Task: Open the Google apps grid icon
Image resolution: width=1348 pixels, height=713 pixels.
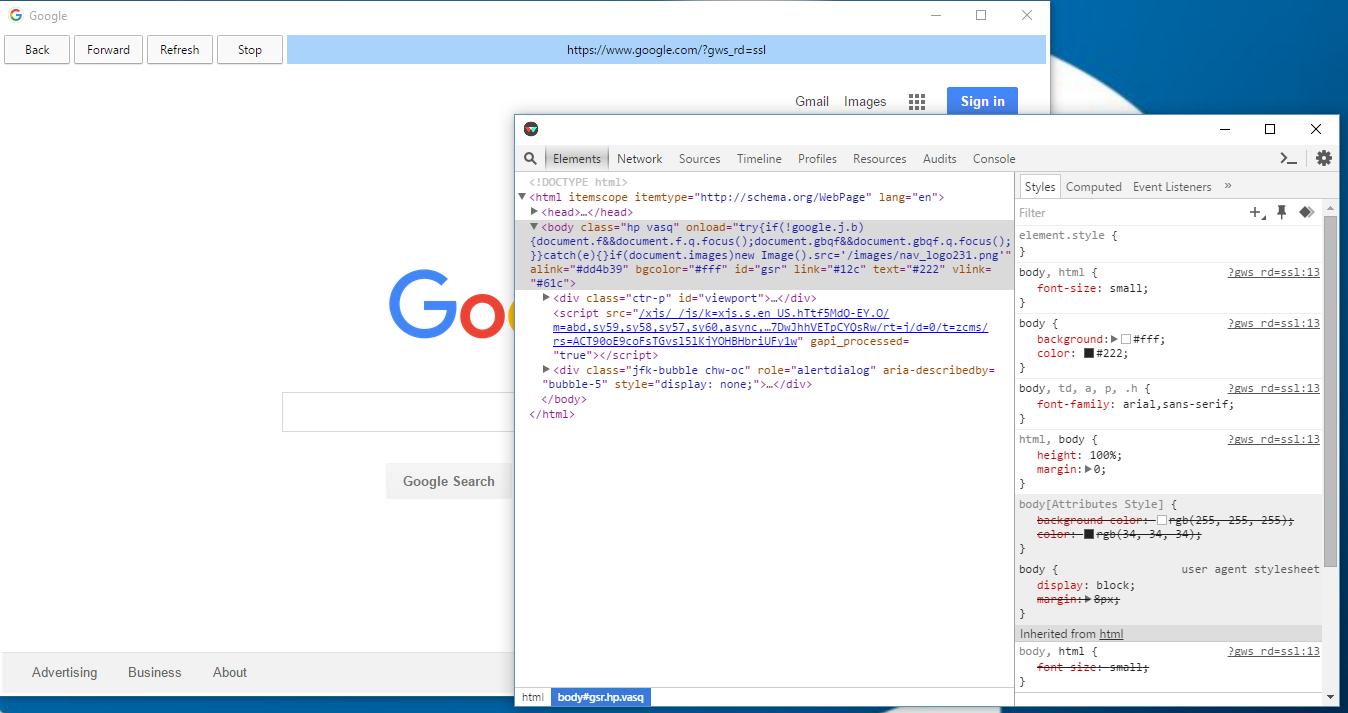Action: pos(916,102)
